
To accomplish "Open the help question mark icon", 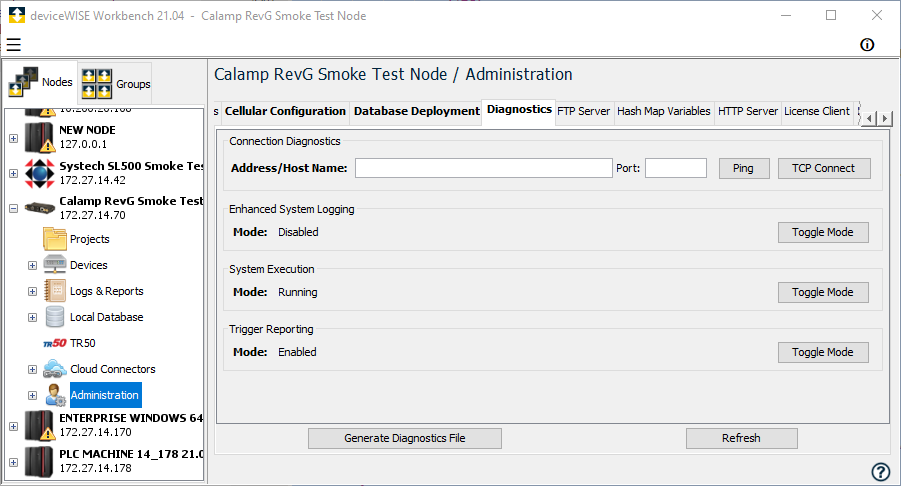I will [880, 472].
